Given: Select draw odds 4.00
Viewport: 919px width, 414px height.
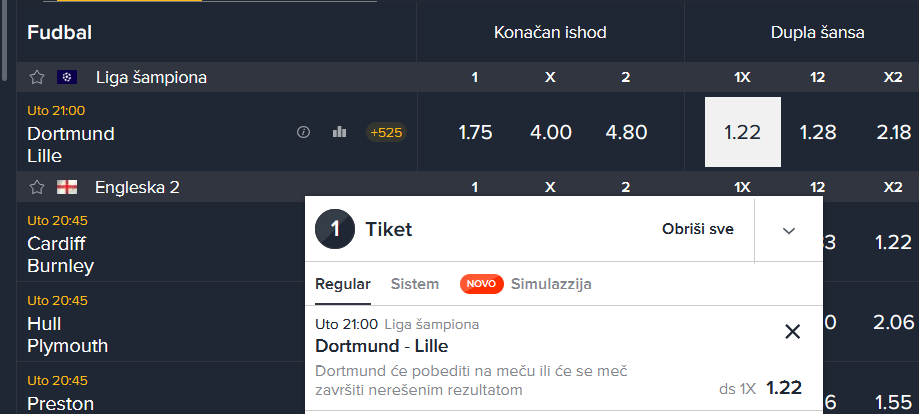Looking at the screenshot, I should point(550,132).
